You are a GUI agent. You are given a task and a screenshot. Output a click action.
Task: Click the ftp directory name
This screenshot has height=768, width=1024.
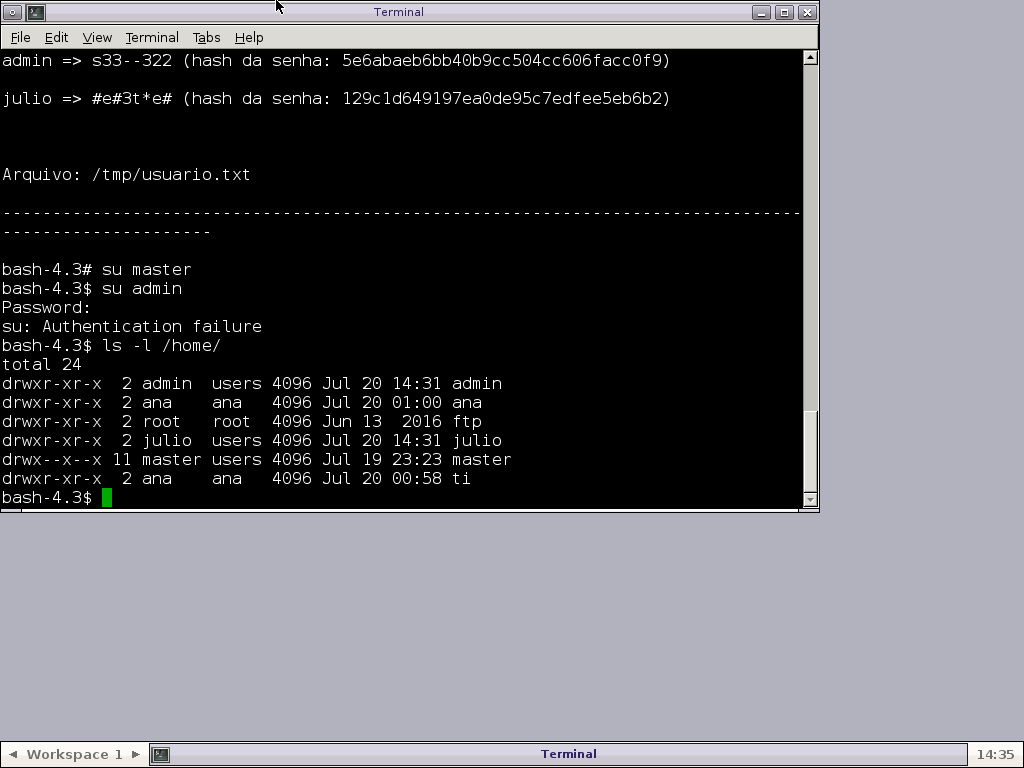point(467,421)
